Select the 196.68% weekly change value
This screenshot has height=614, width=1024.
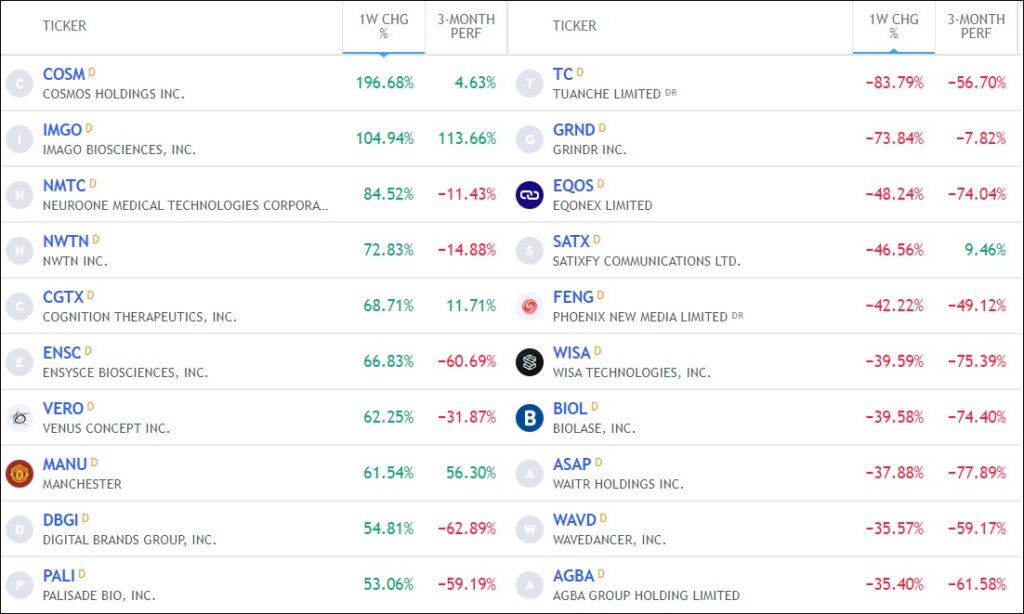click(x=385, y=83)
